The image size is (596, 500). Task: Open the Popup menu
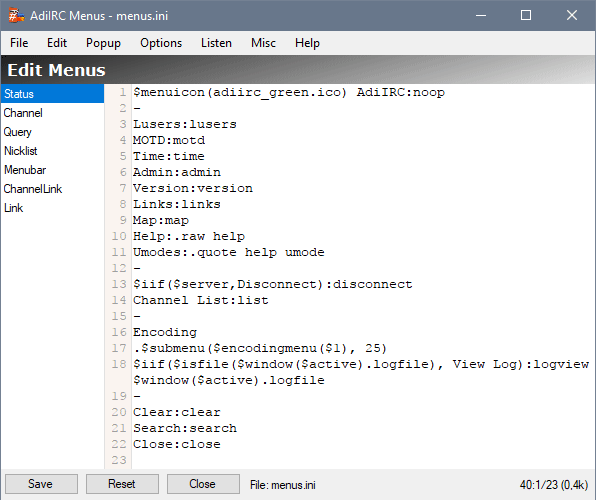[103, 43]
